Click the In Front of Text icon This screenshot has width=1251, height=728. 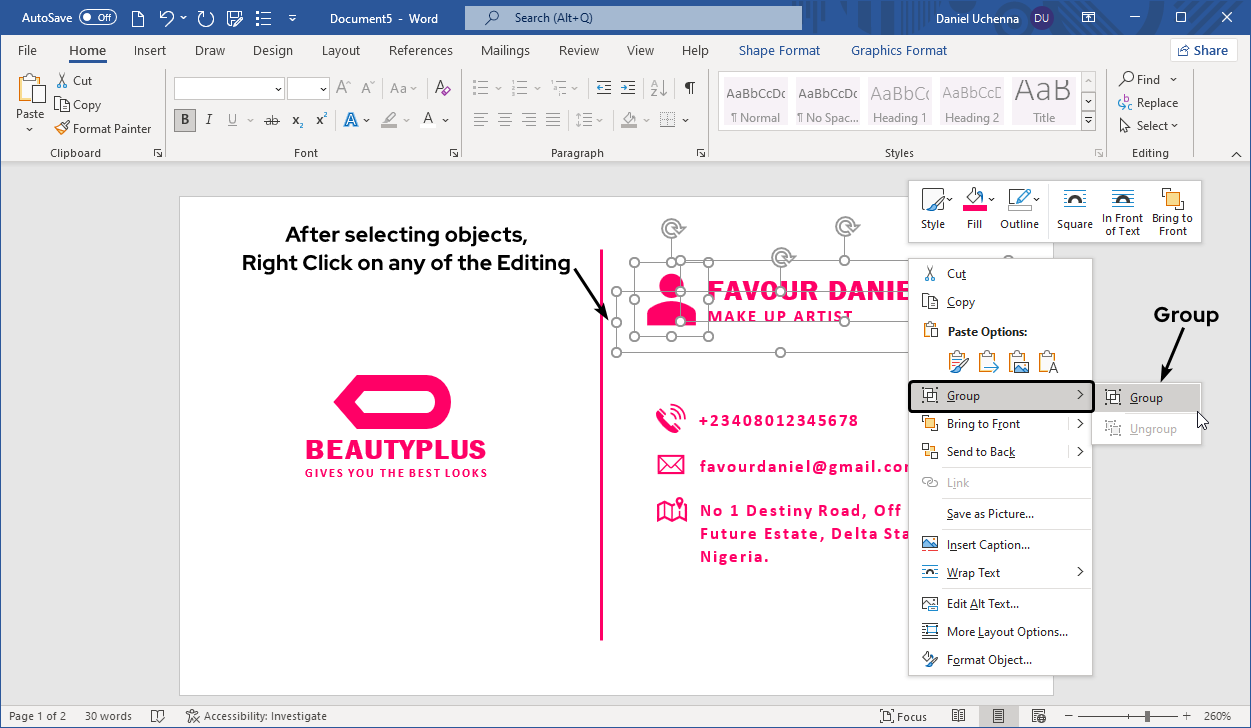[1122, 212]
